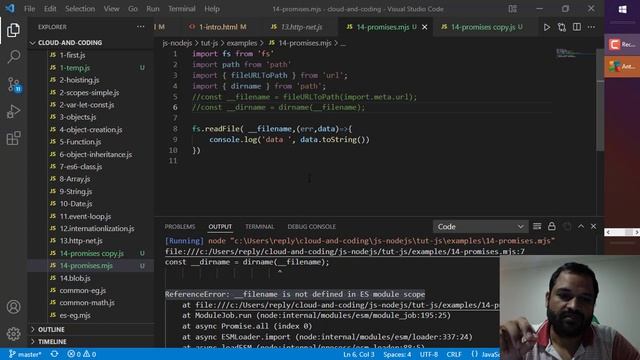The width and height of the screenshot is (640, 360).
Task: Switch to the TERMINAL panel tab
Action: coord(260,227)
